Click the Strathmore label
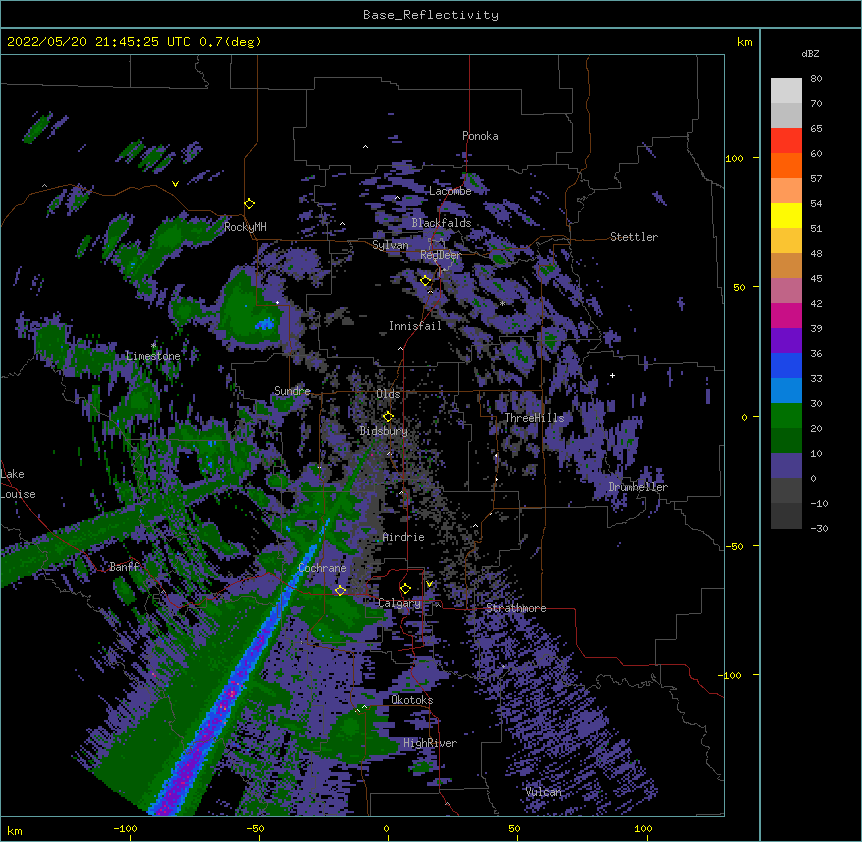 (516, 608)
